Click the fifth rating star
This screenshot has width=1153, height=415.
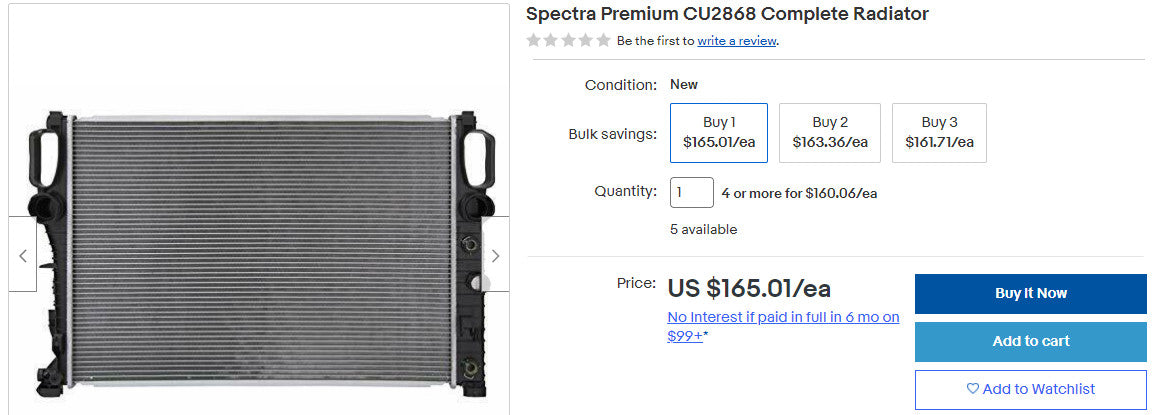tap(603, 41)
